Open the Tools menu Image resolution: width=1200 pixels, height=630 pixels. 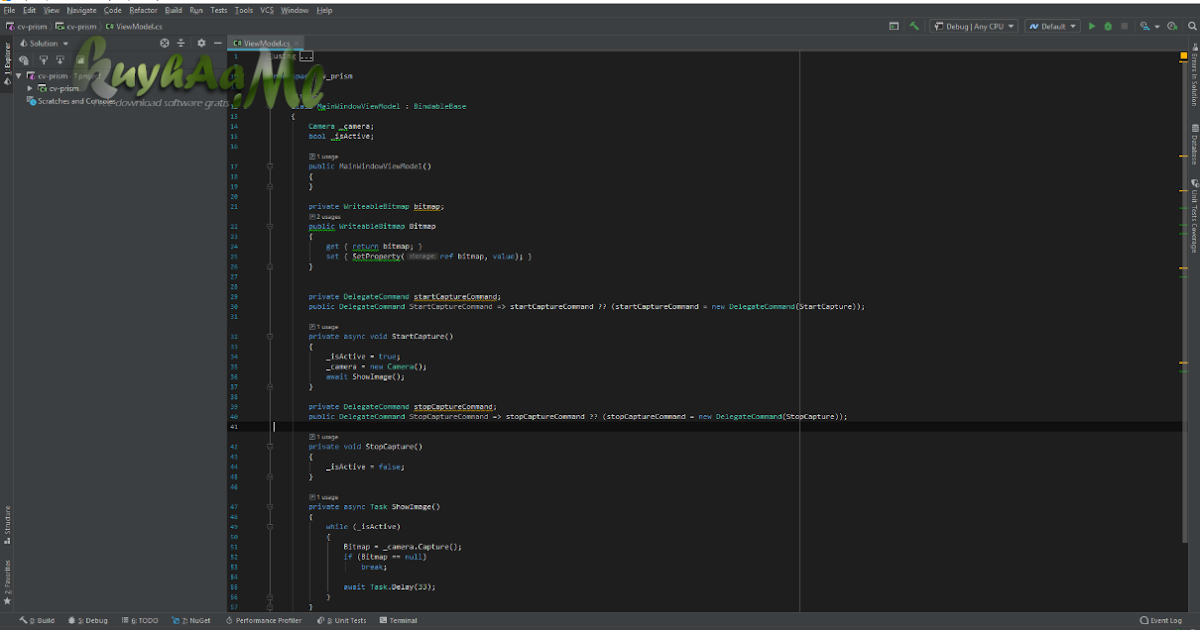[244, 10]
